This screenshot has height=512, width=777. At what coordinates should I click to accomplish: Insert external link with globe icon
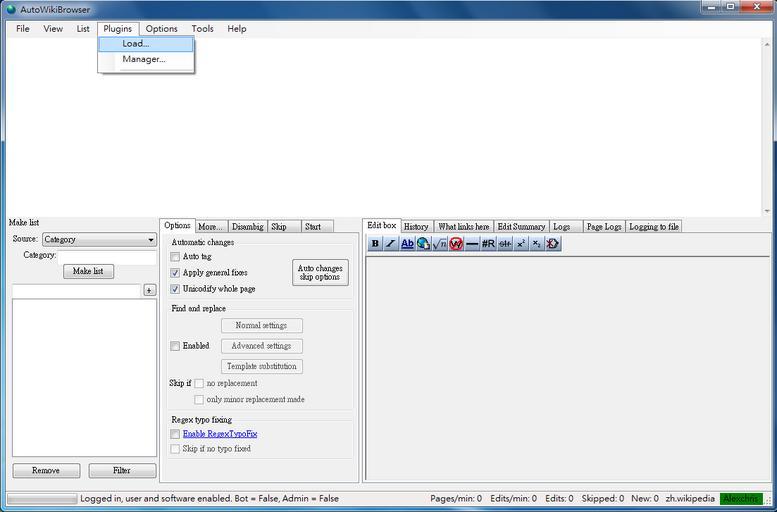click(x=423, y=244)
